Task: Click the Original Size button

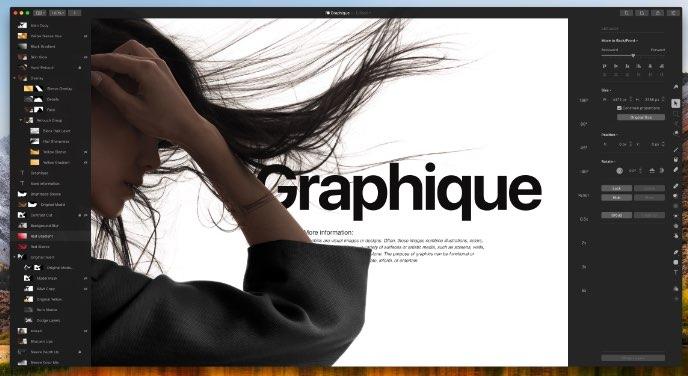Action: [641, 117]
